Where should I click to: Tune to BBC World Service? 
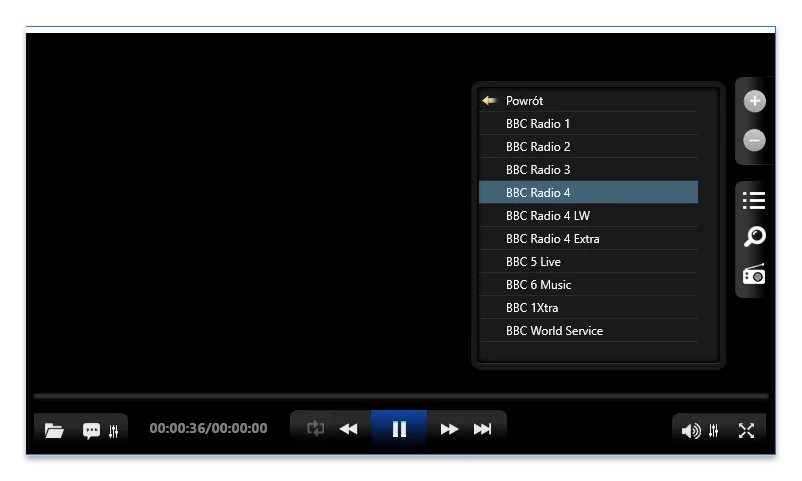point(588,331)
